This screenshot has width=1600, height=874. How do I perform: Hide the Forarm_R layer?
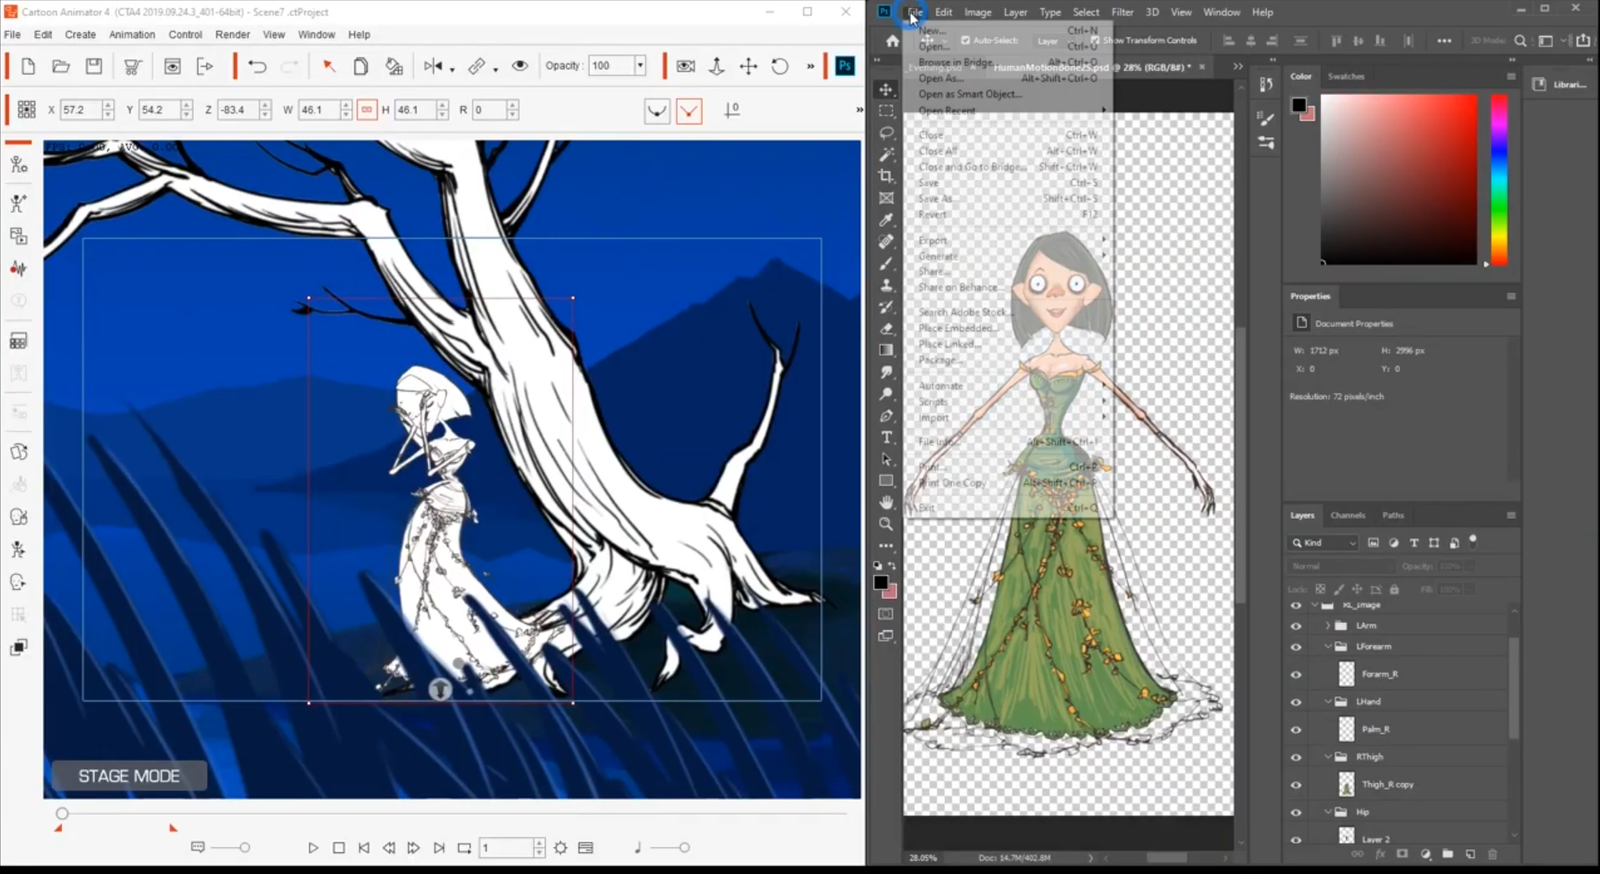click(1296, 674)
